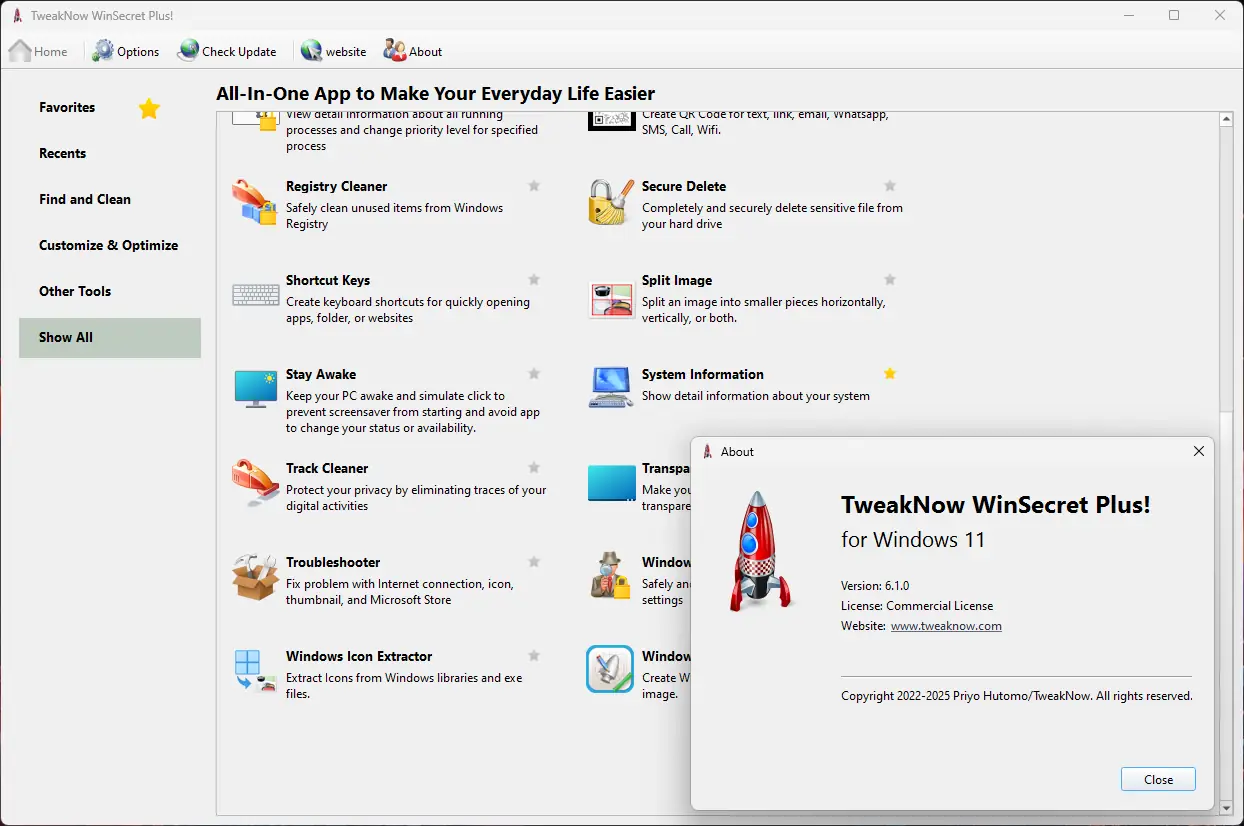Toggle favorite star for Registry Cleaner
This screenshot has width=1244, height=826.
534,186
